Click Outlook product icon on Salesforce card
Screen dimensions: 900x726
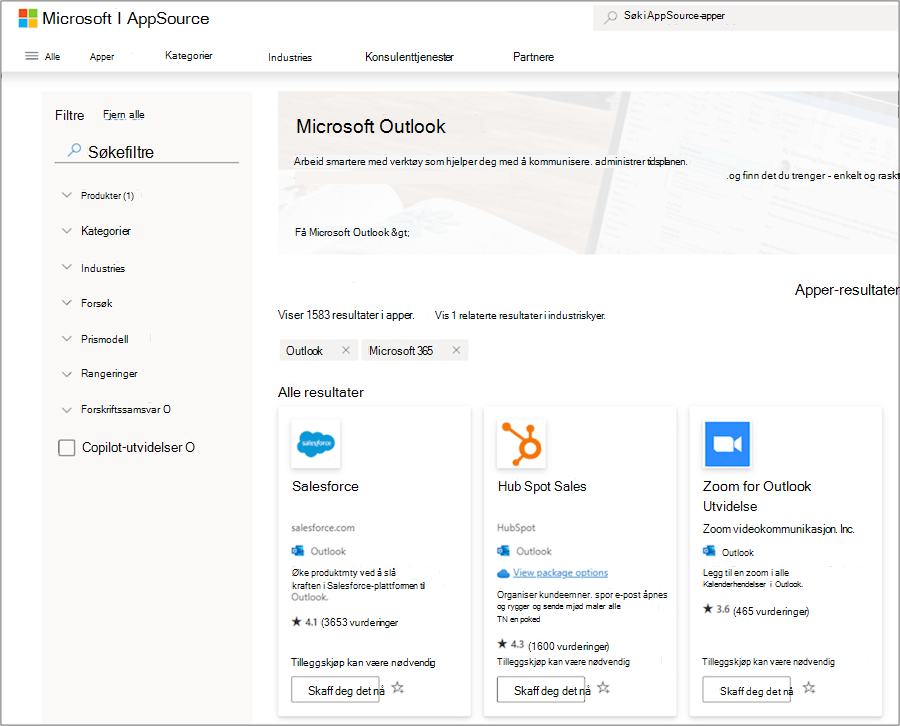298,551
